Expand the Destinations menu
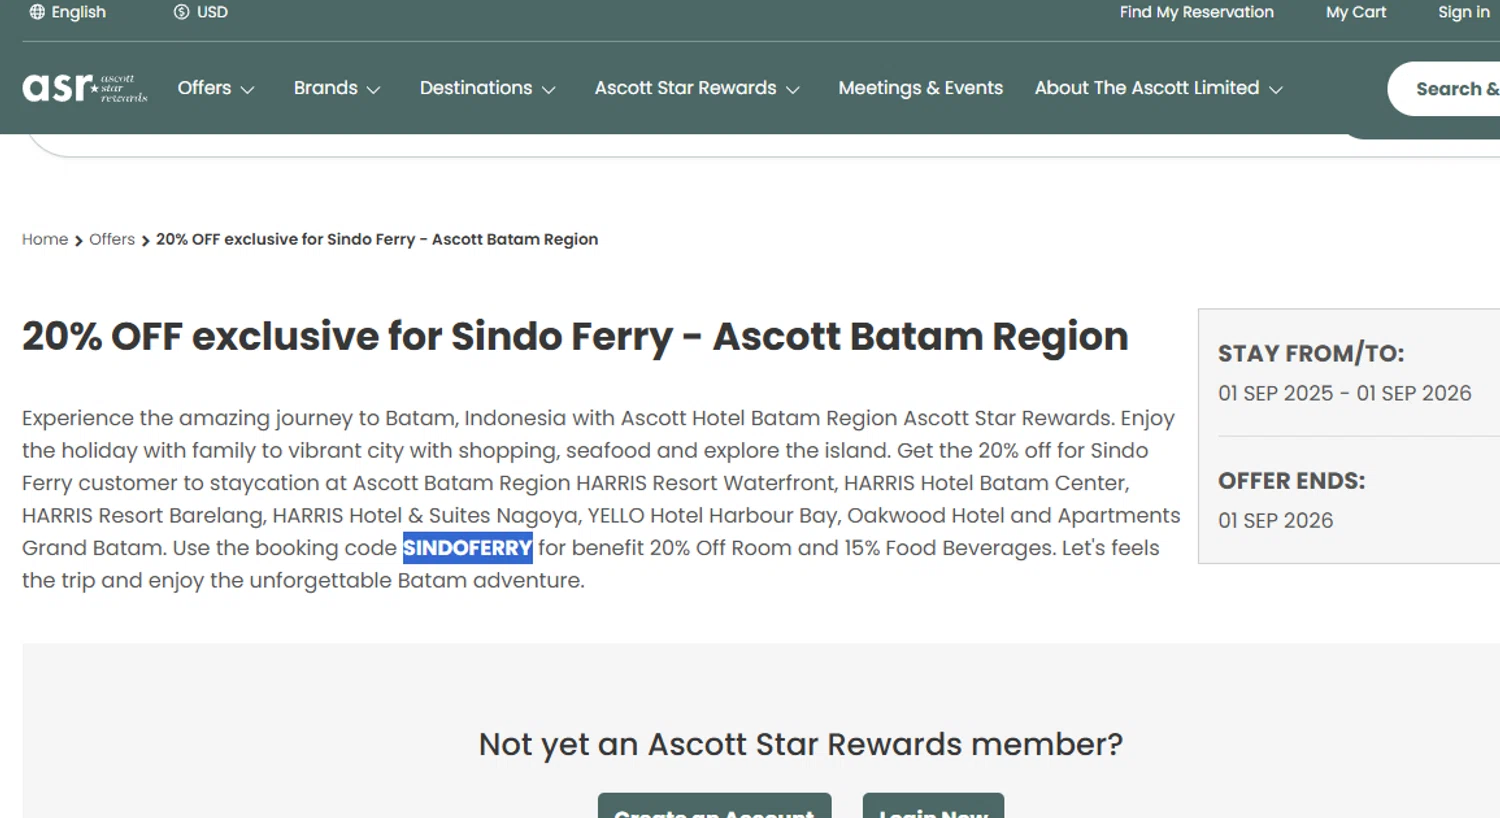 pos(487,88)
